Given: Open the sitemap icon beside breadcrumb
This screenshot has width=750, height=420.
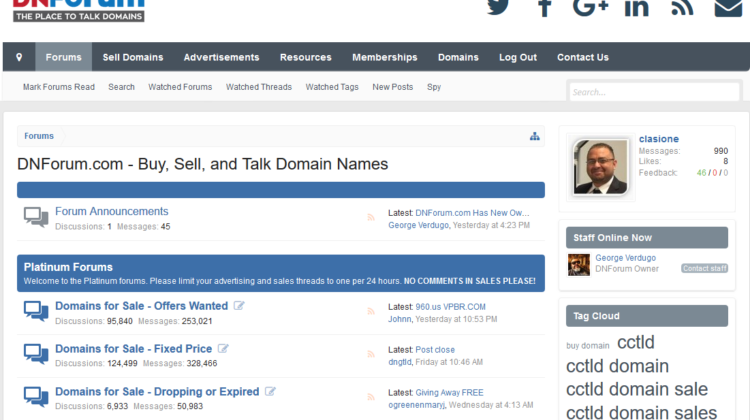Looking at the screenshot, I should 535,136.
